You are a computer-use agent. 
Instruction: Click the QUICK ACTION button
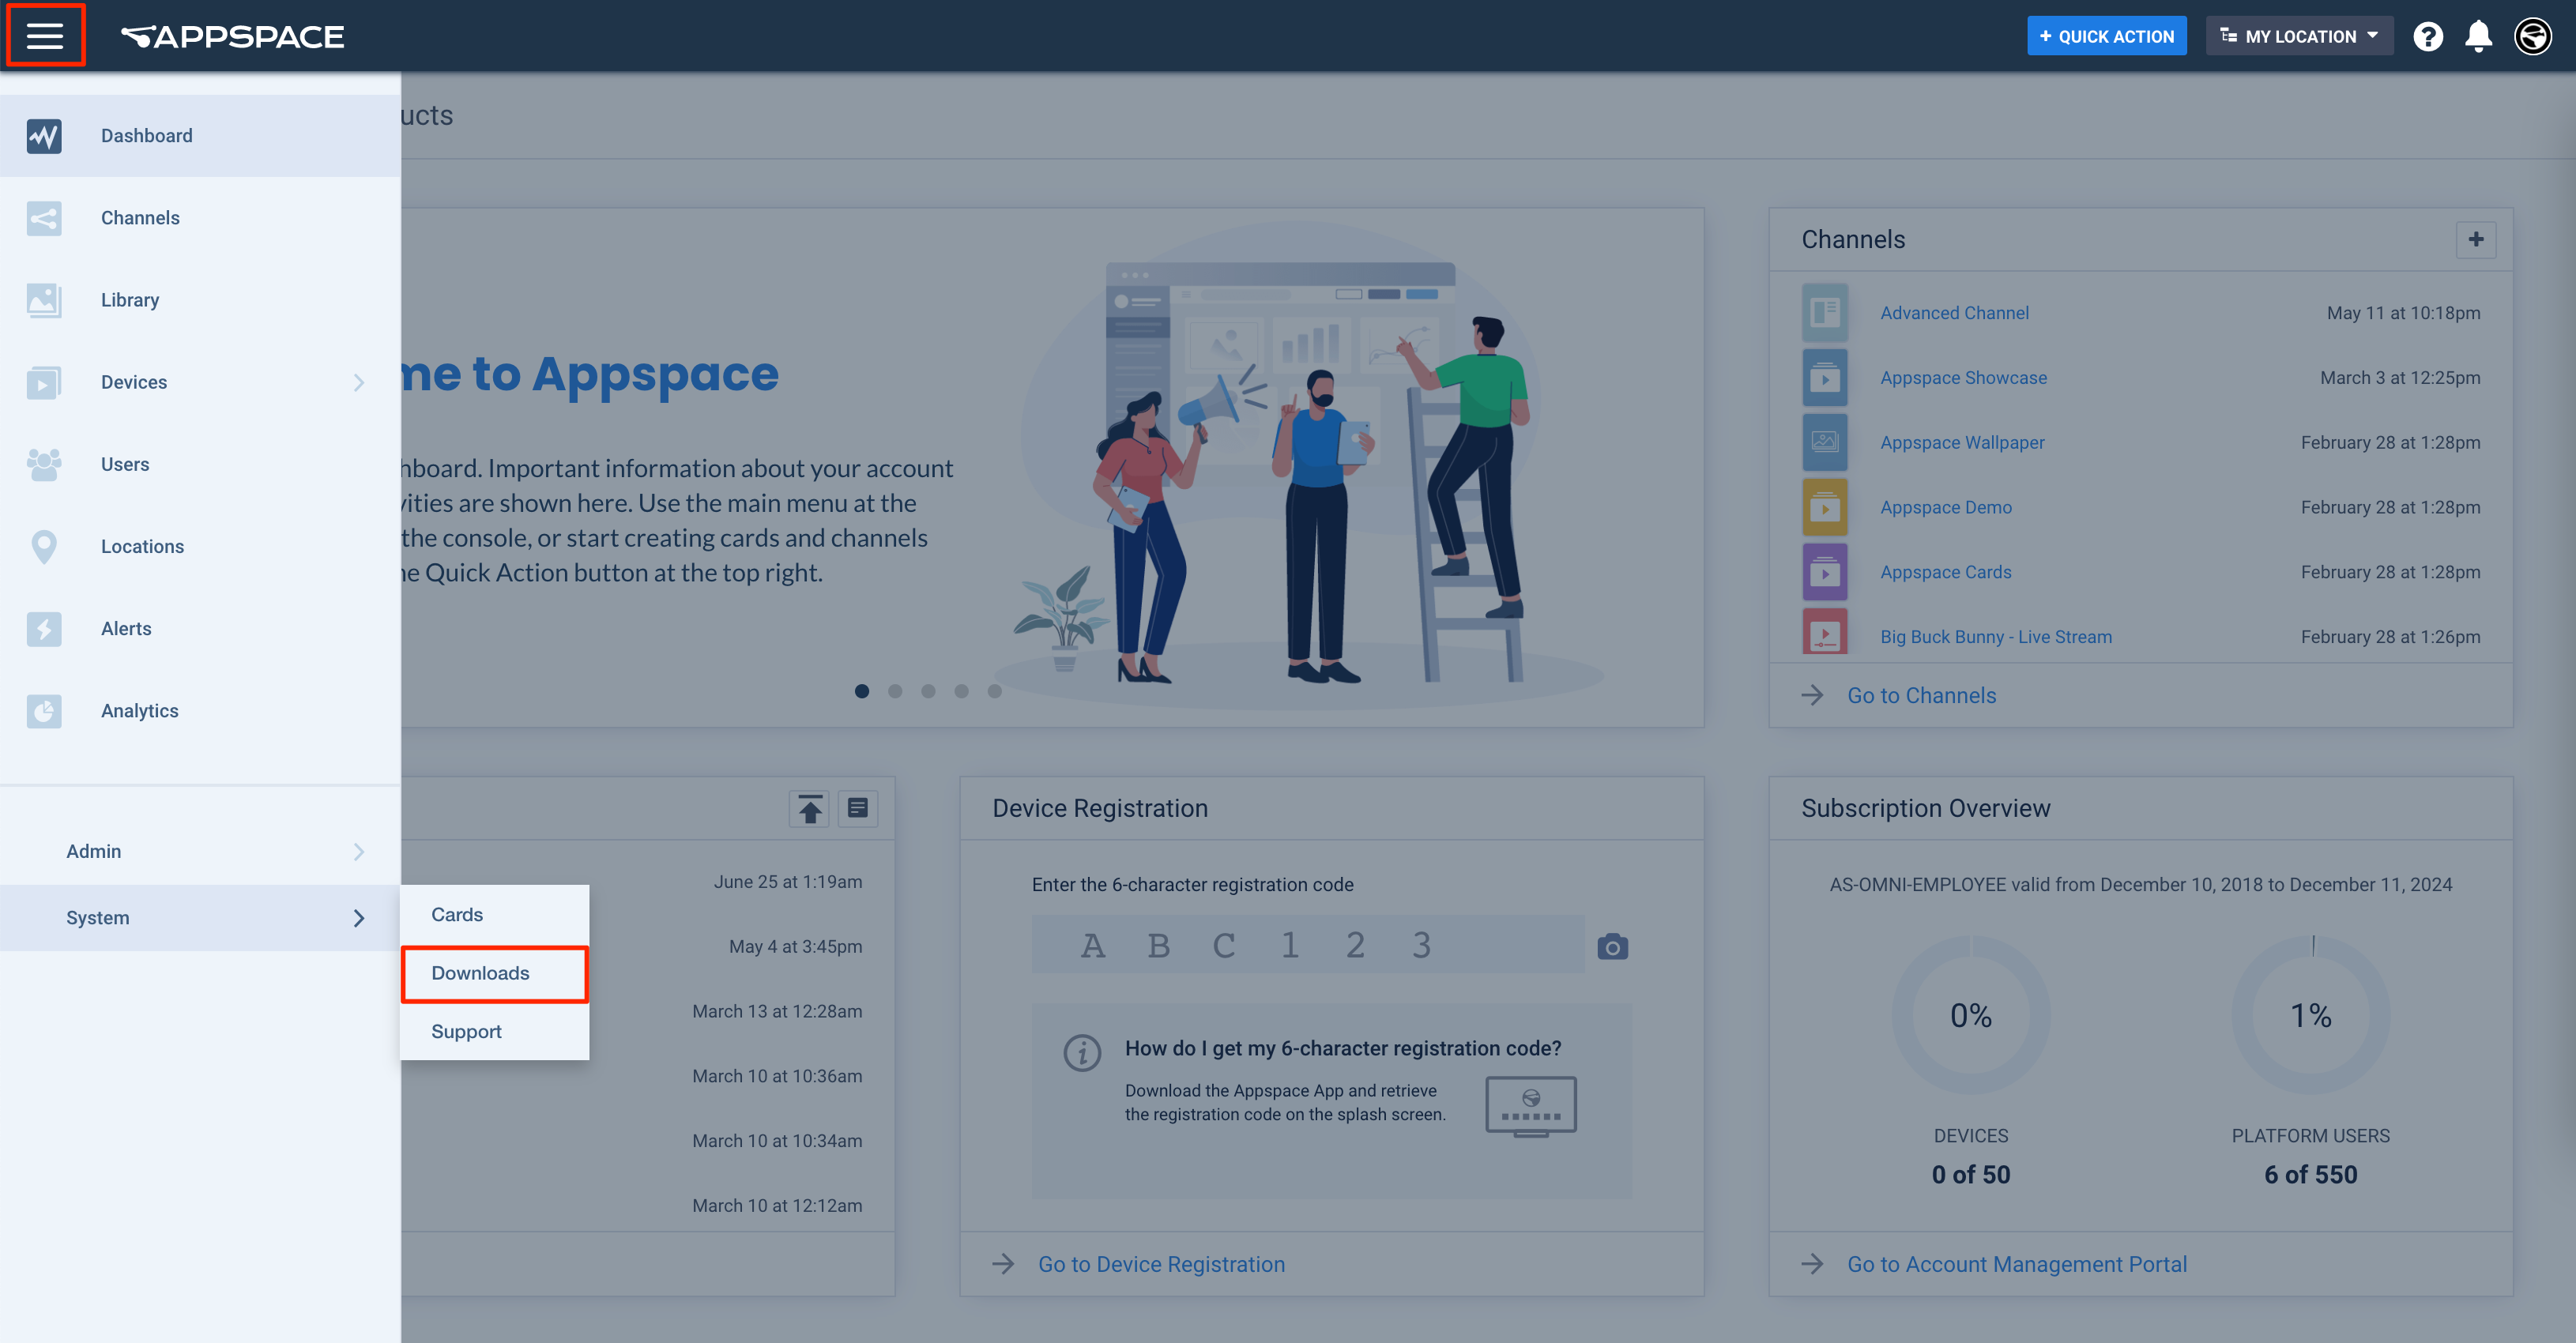[2106, 36]
